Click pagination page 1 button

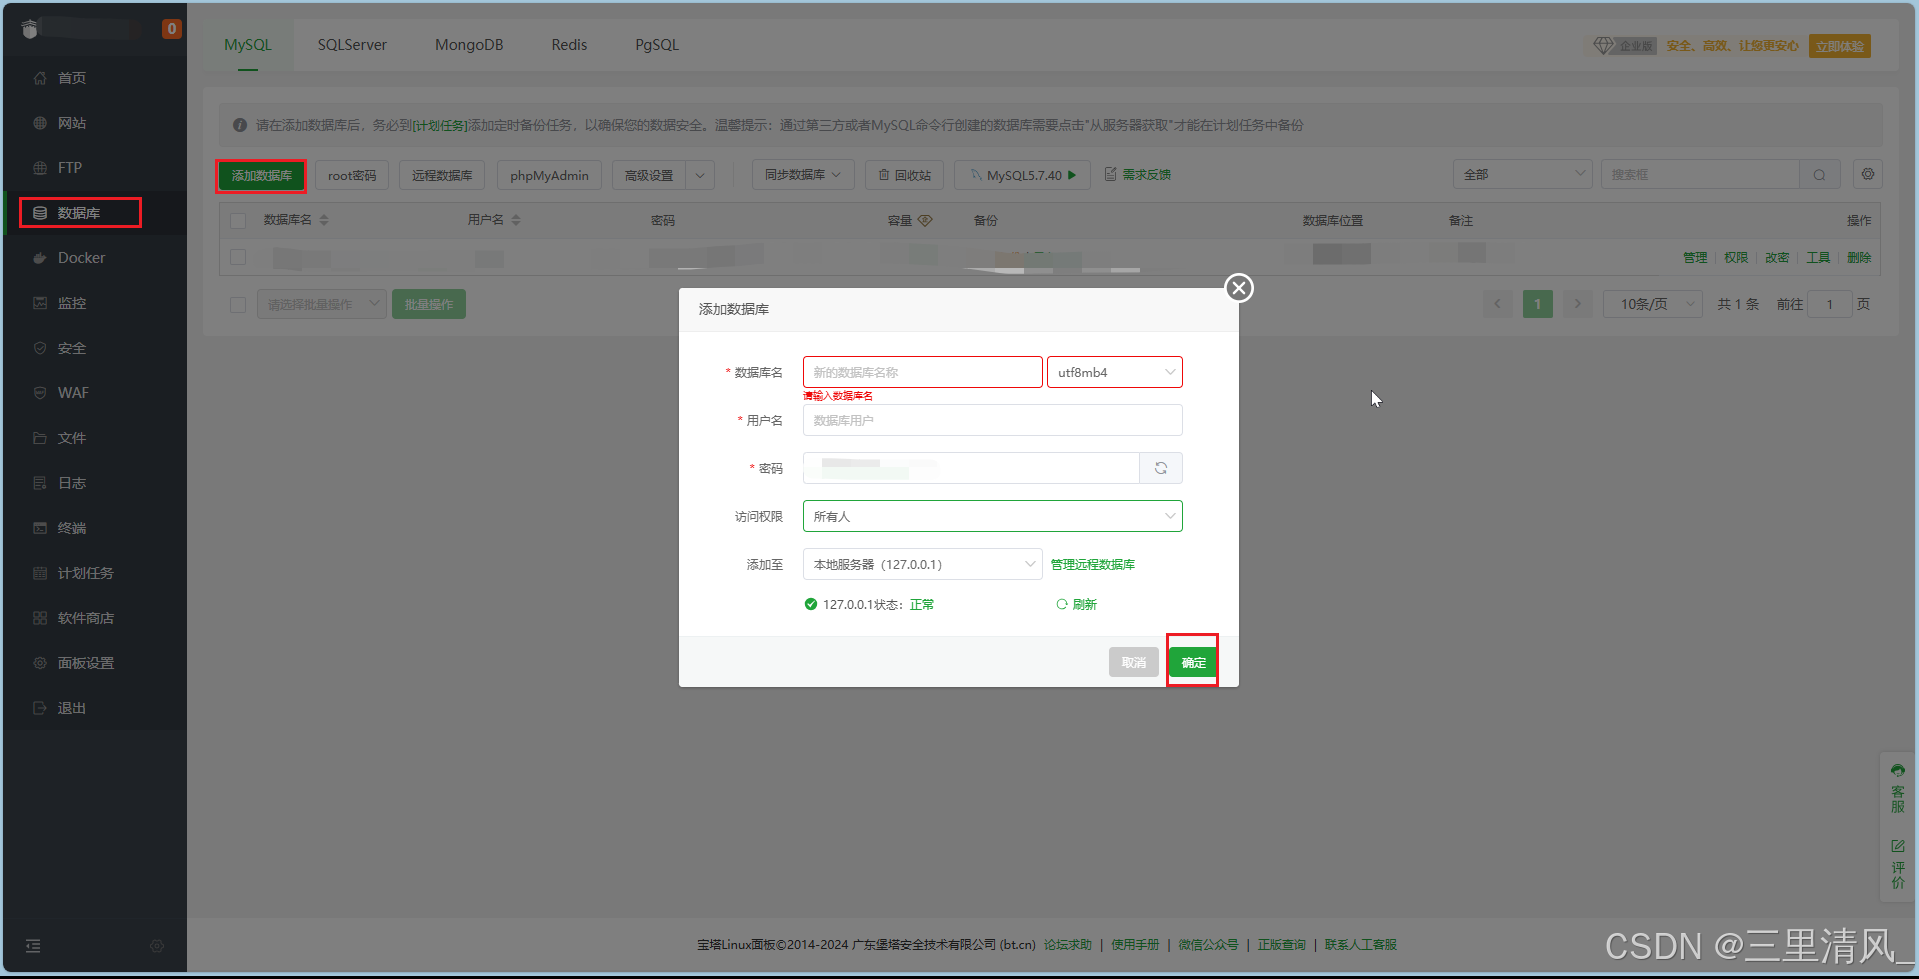pos(1537,304)
